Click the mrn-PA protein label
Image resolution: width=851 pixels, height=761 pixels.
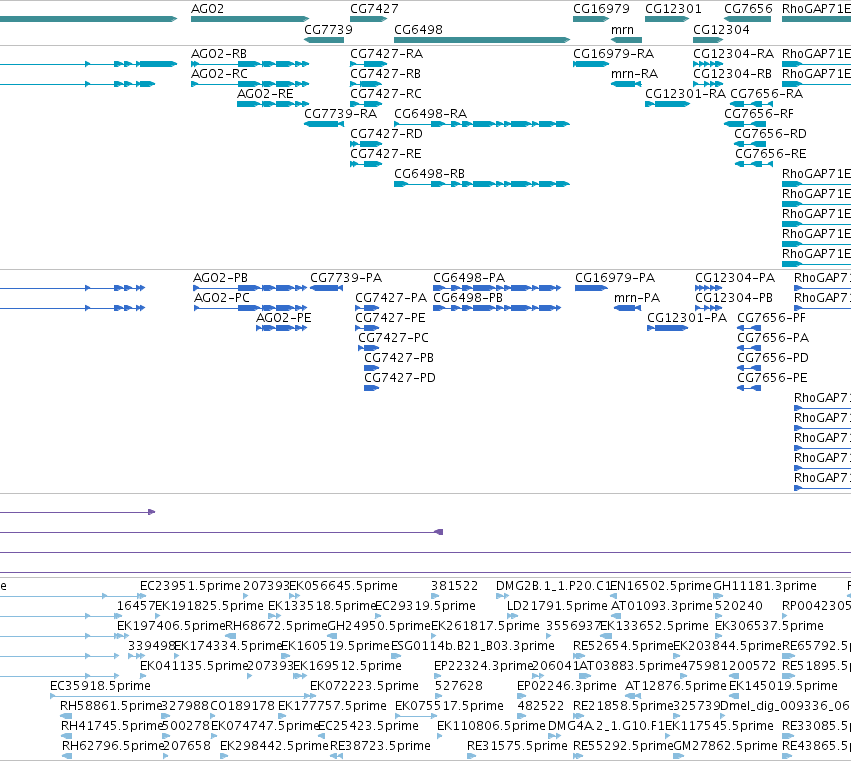[637, 298]
